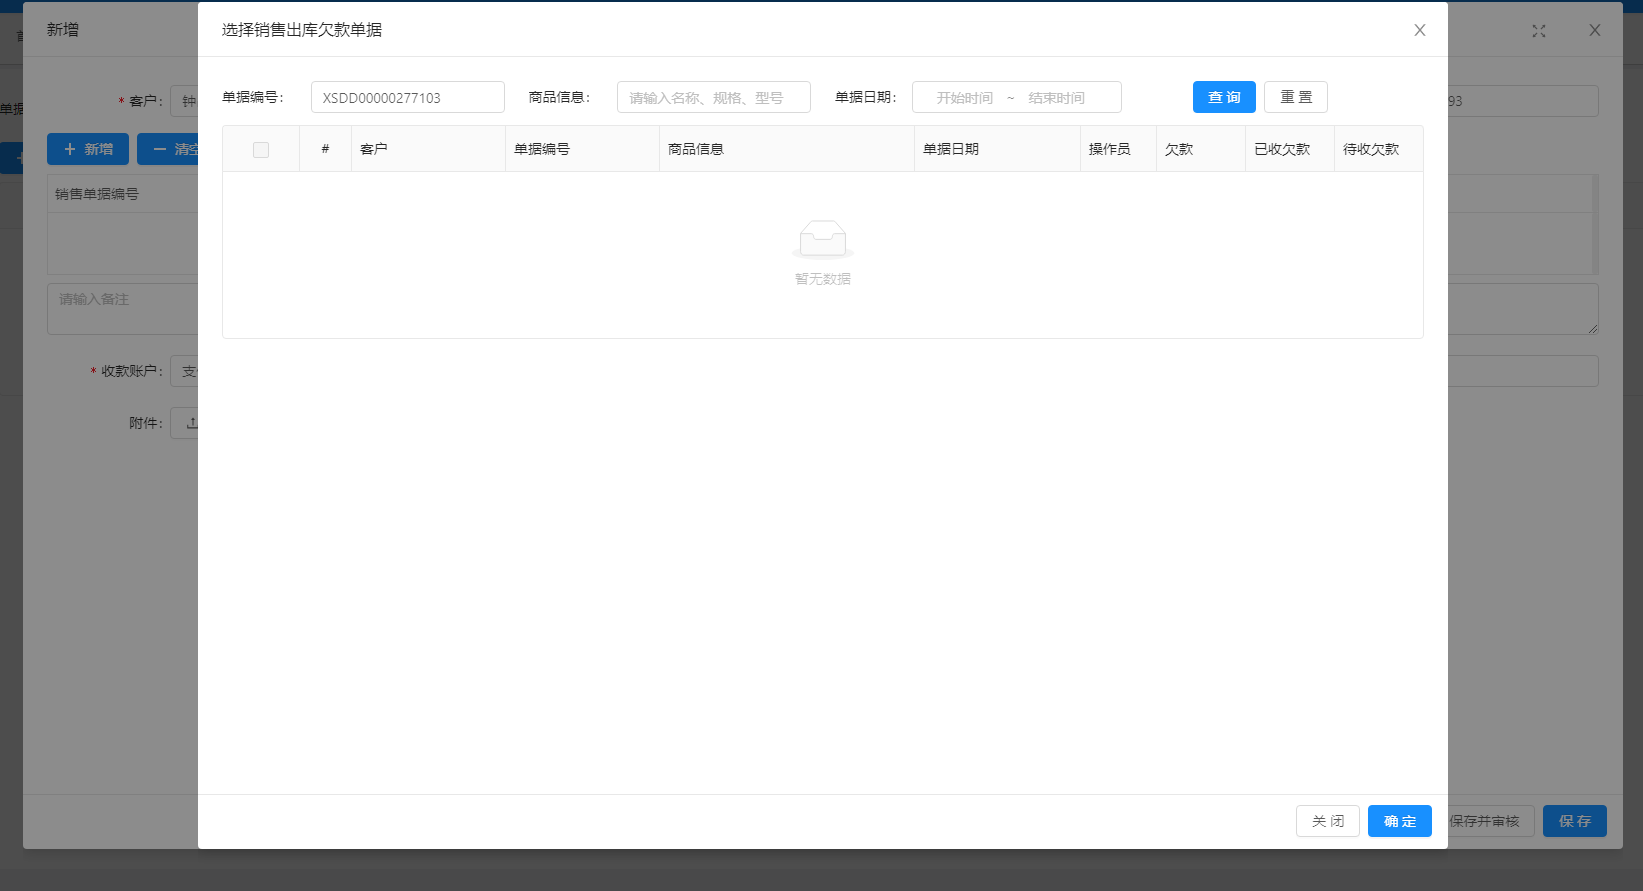Focus the 商品信息 search field
The width and height of the screenshot is (1643, 891).
(x=714, y=97)
